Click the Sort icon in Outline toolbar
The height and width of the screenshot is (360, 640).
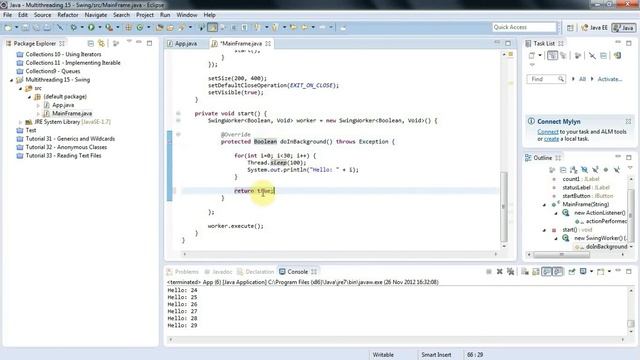[x=573, y=169]
